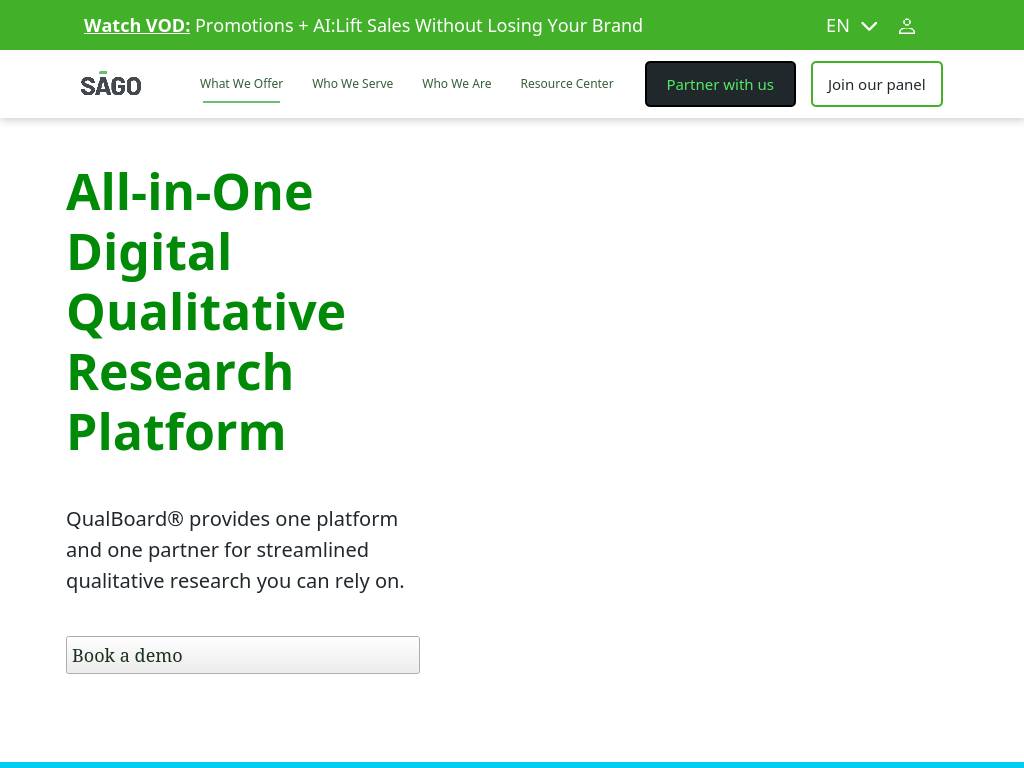The image size is (1024, 768).
Task: Open the Resource Center menu
Action: [567, 84]
